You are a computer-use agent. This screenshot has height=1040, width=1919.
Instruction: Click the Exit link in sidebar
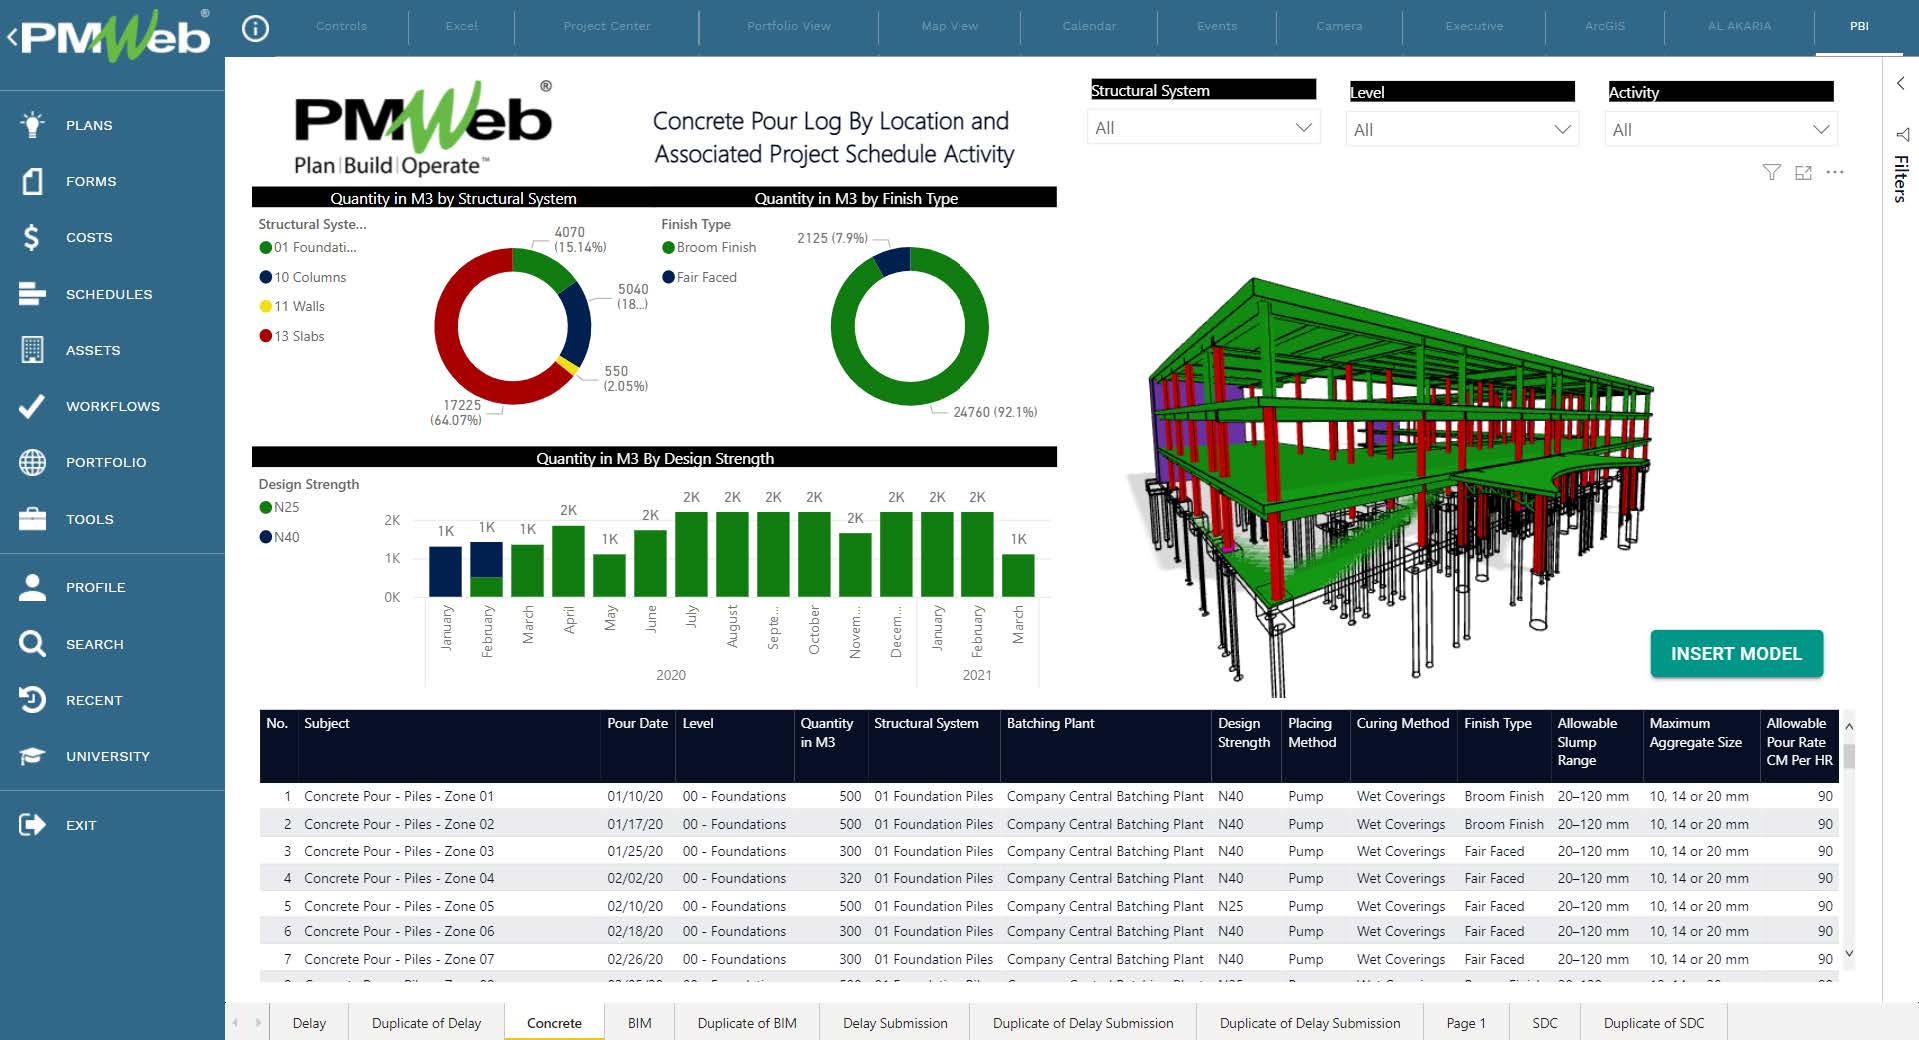click(x=80, y=825)
